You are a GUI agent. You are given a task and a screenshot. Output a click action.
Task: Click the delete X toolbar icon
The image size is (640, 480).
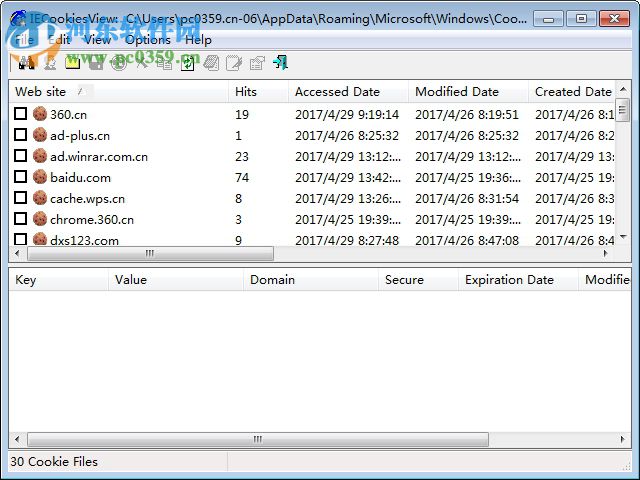coord(142,63)
